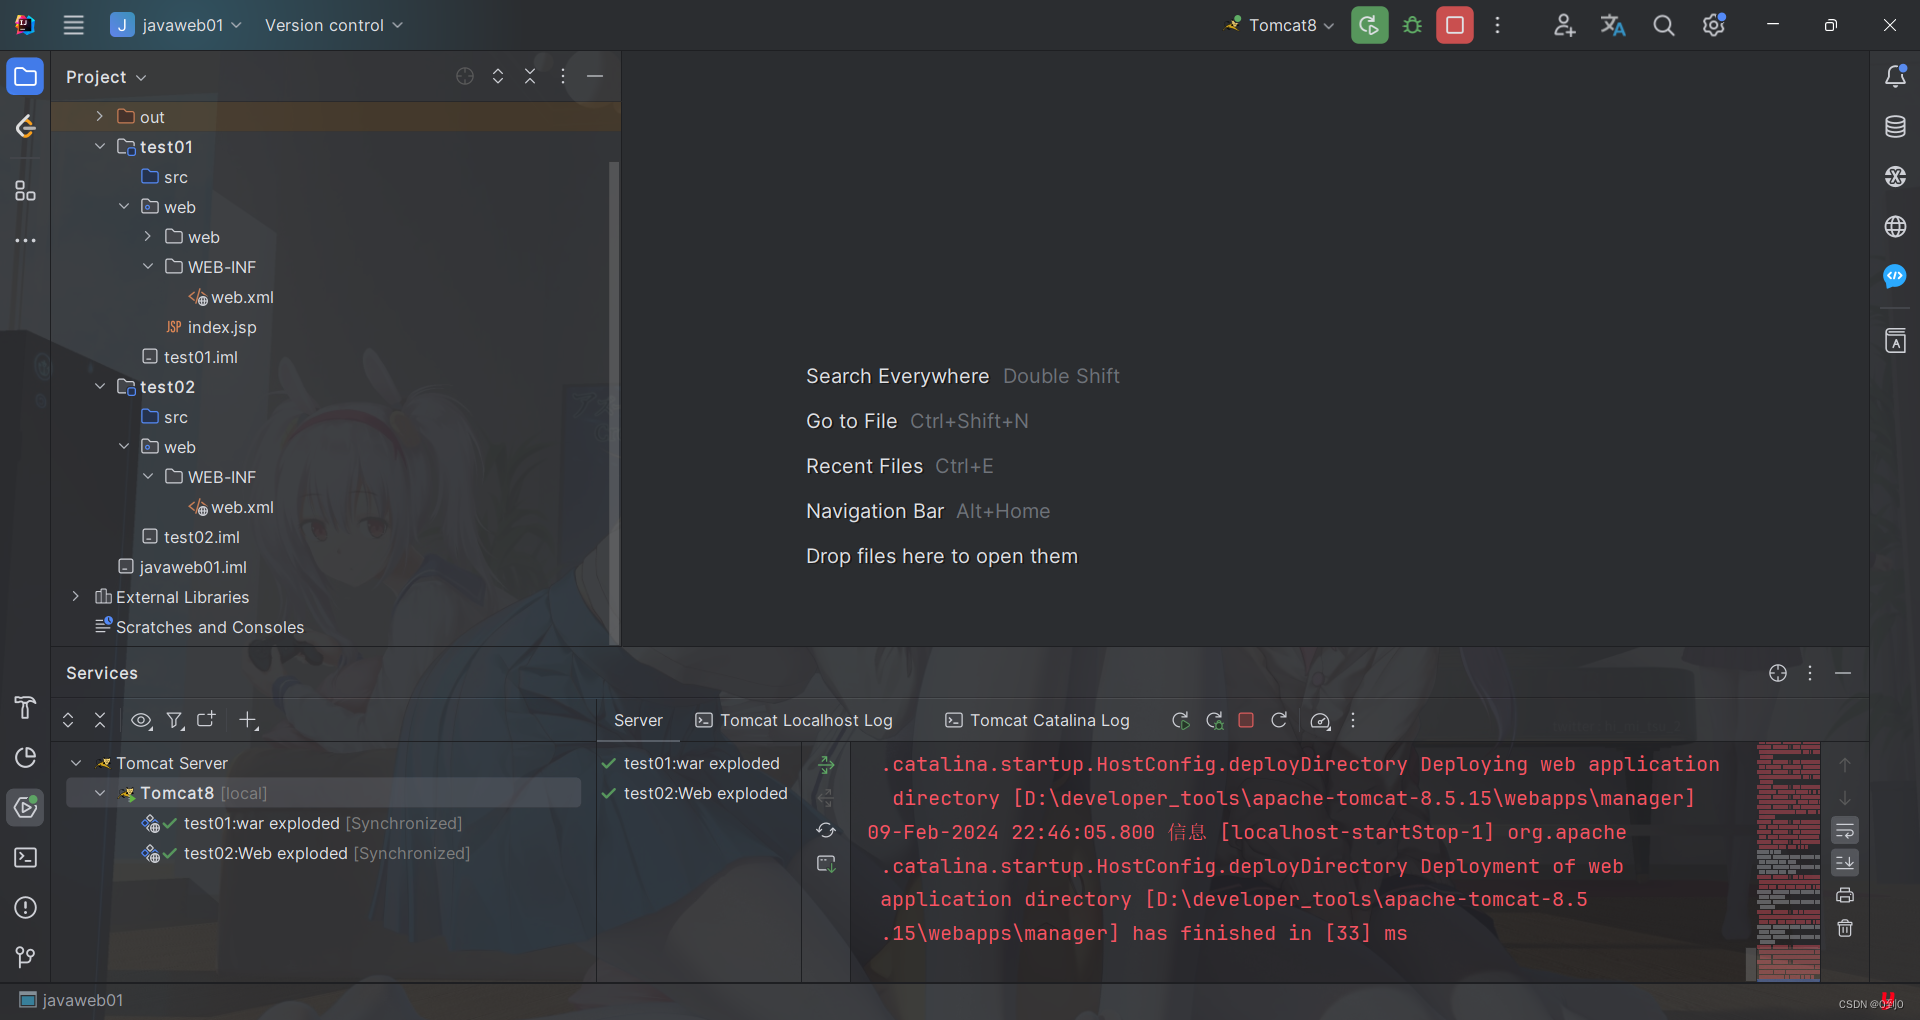Print the console output
This screenshot has height=1020, width=1920.
pos(1845,895)
